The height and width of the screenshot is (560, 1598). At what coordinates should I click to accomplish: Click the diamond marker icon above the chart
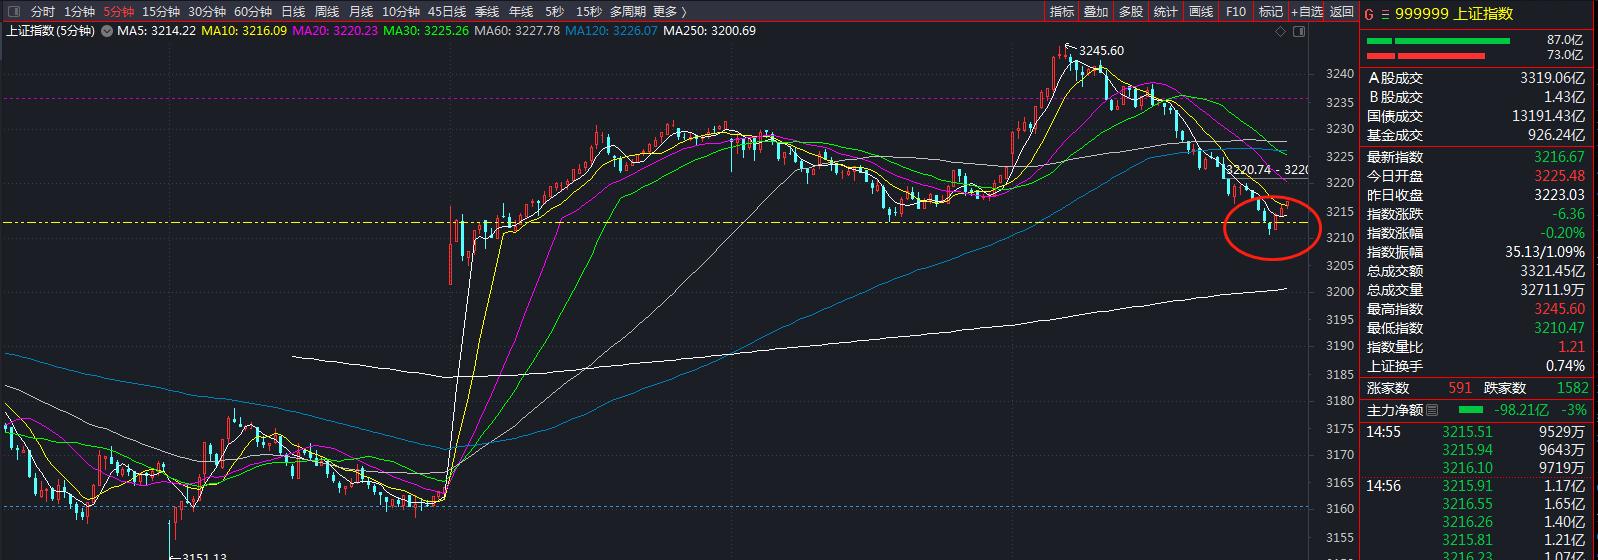(x=1281, y=31)
